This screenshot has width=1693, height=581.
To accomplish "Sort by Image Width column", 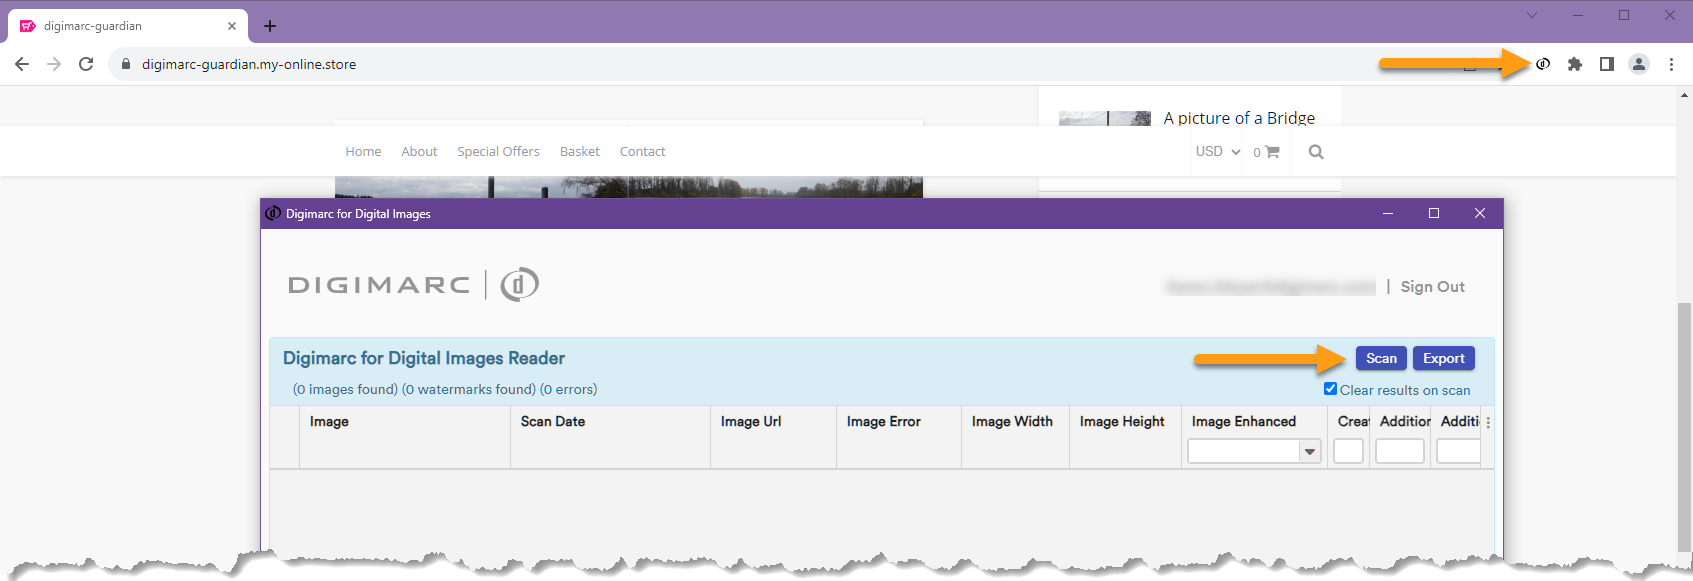I will [x=1012, y=421].
